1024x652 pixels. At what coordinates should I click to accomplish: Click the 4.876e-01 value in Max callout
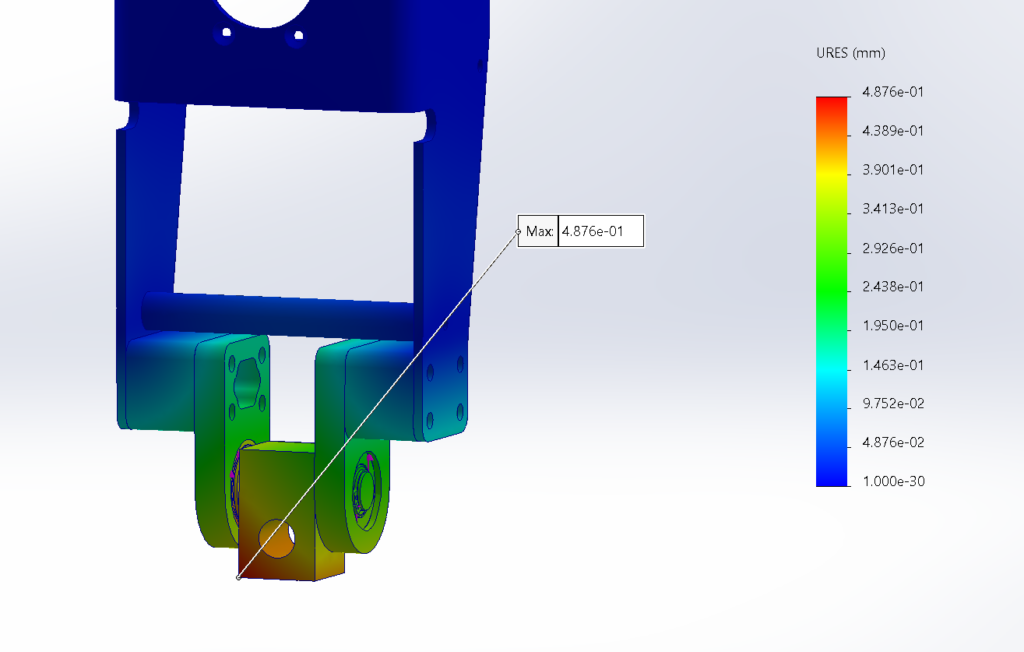pos(593,231)
